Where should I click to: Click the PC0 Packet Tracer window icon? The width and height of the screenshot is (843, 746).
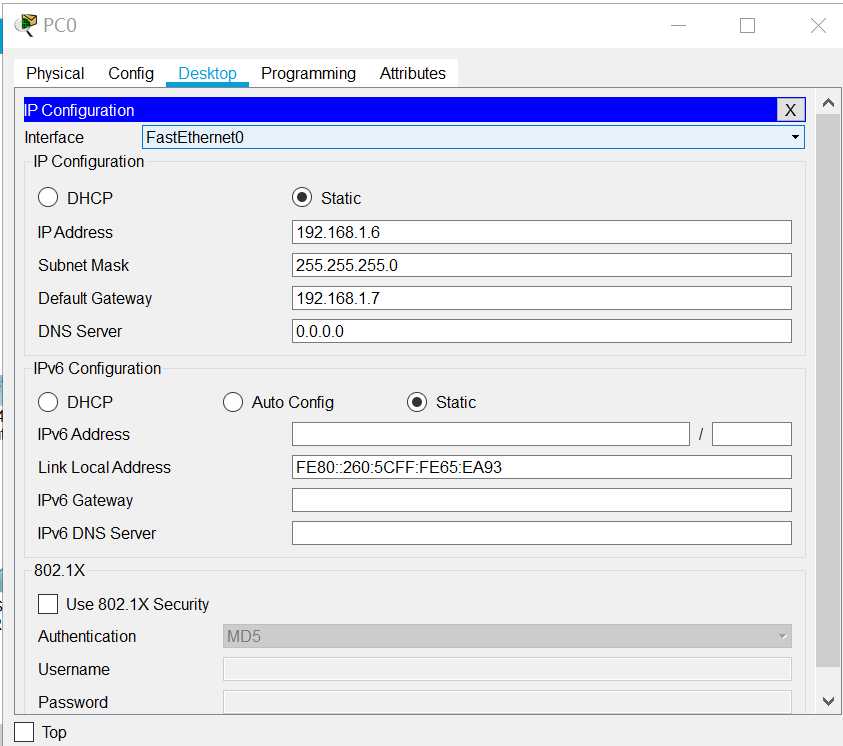[26, 25]
